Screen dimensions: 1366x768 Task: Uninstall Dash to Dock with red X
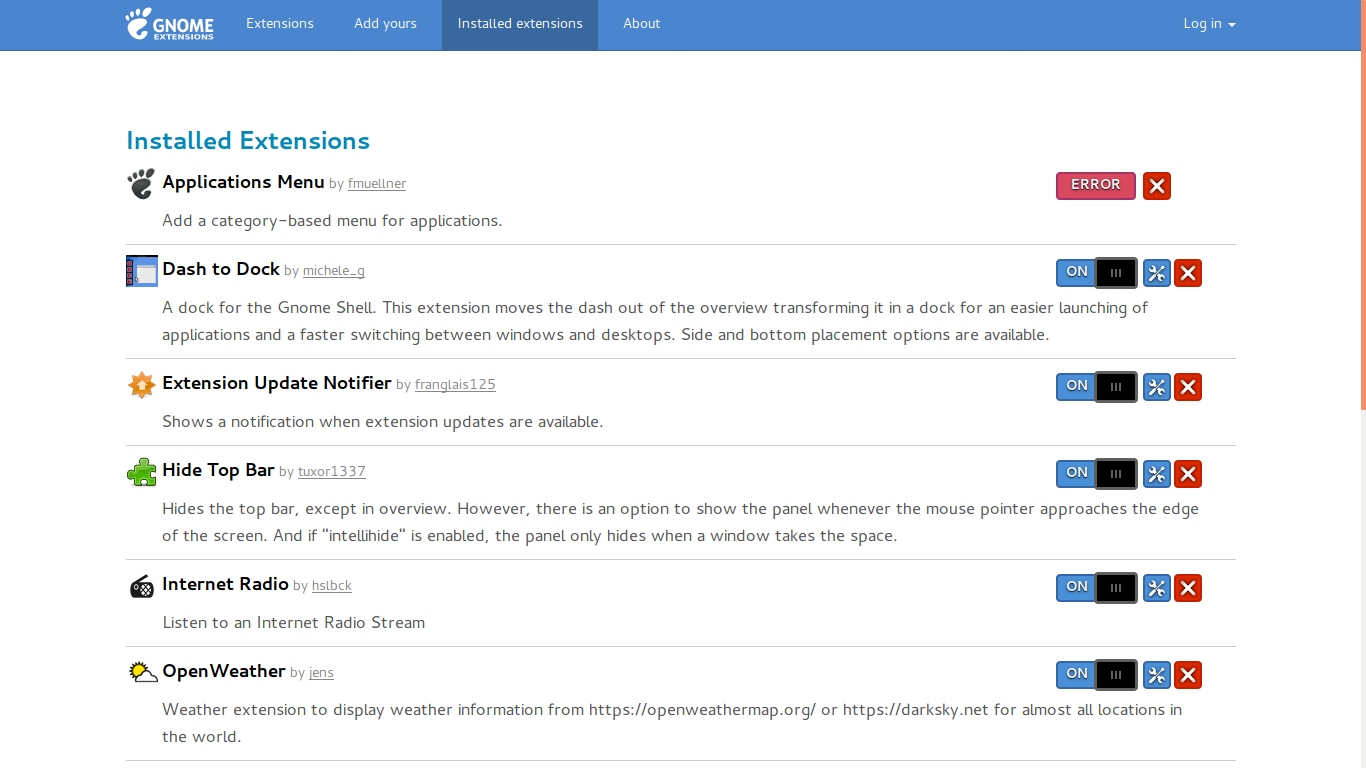pyautogui.click(x=1188, y=273)
